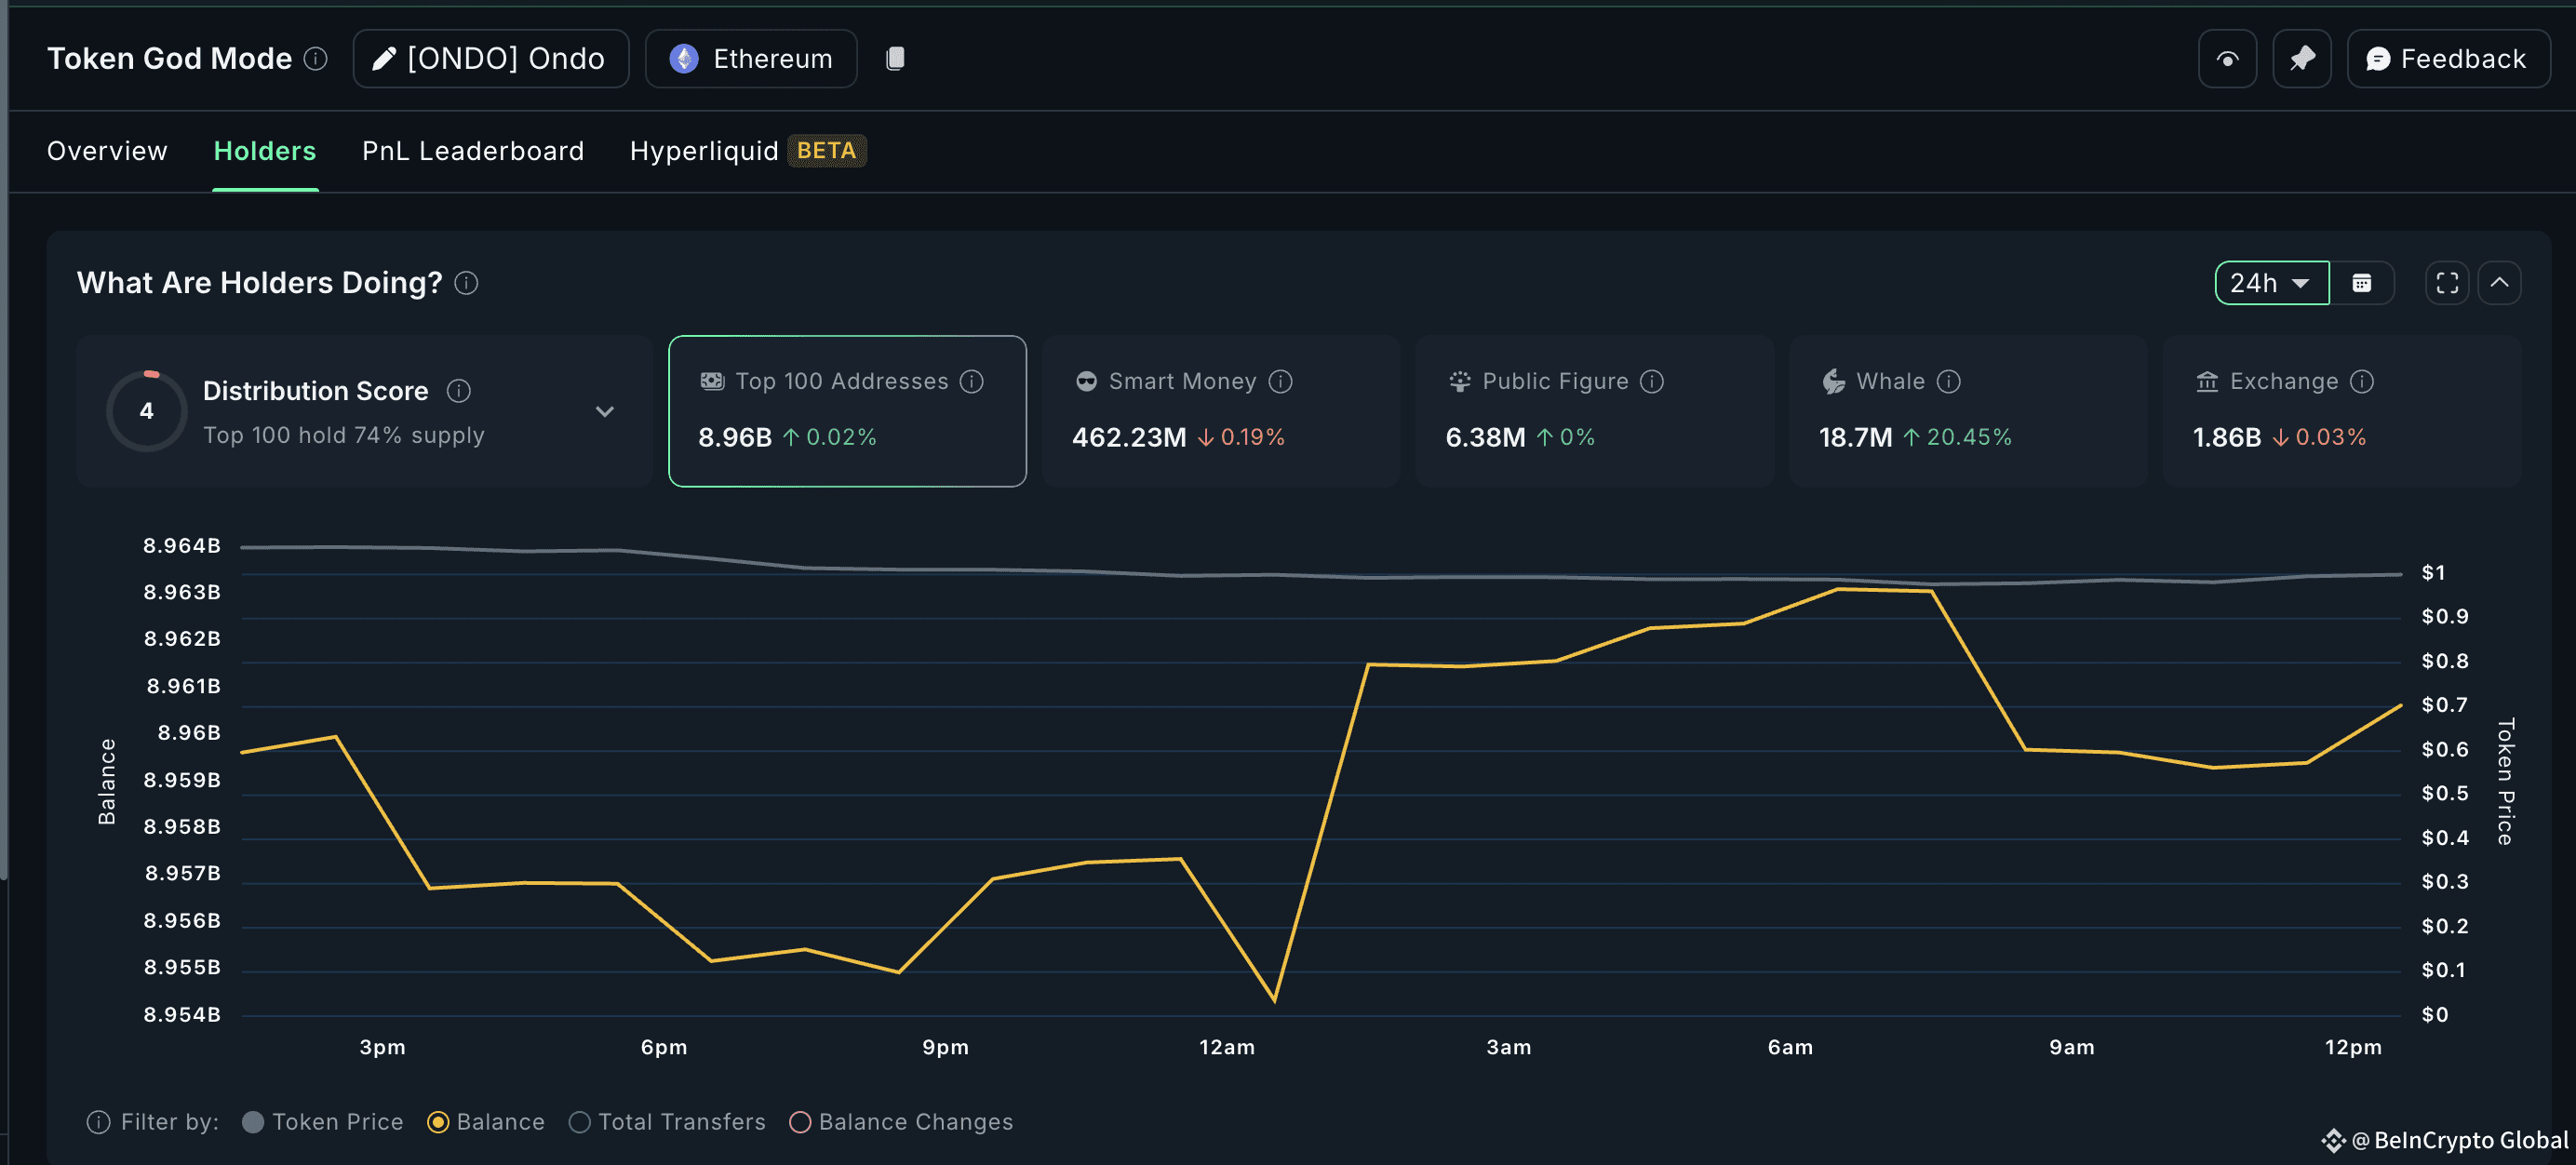Click the 8.96B Top 100 value
Screen dimensions: 2576x1165
point(735,438)
